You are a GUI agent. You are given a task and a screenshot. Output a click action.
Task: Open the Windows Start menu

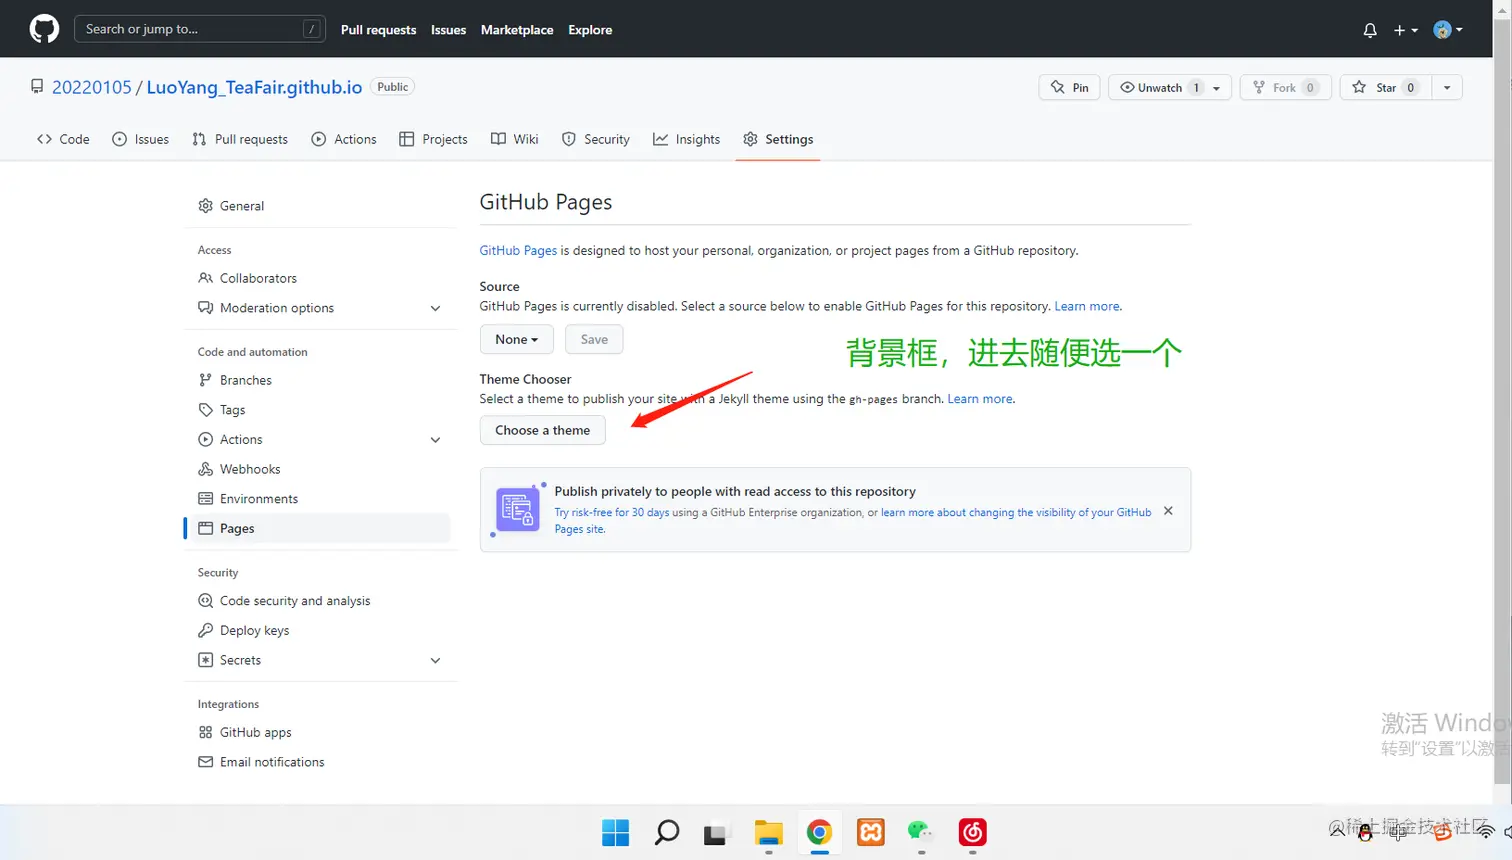[615, 832]
